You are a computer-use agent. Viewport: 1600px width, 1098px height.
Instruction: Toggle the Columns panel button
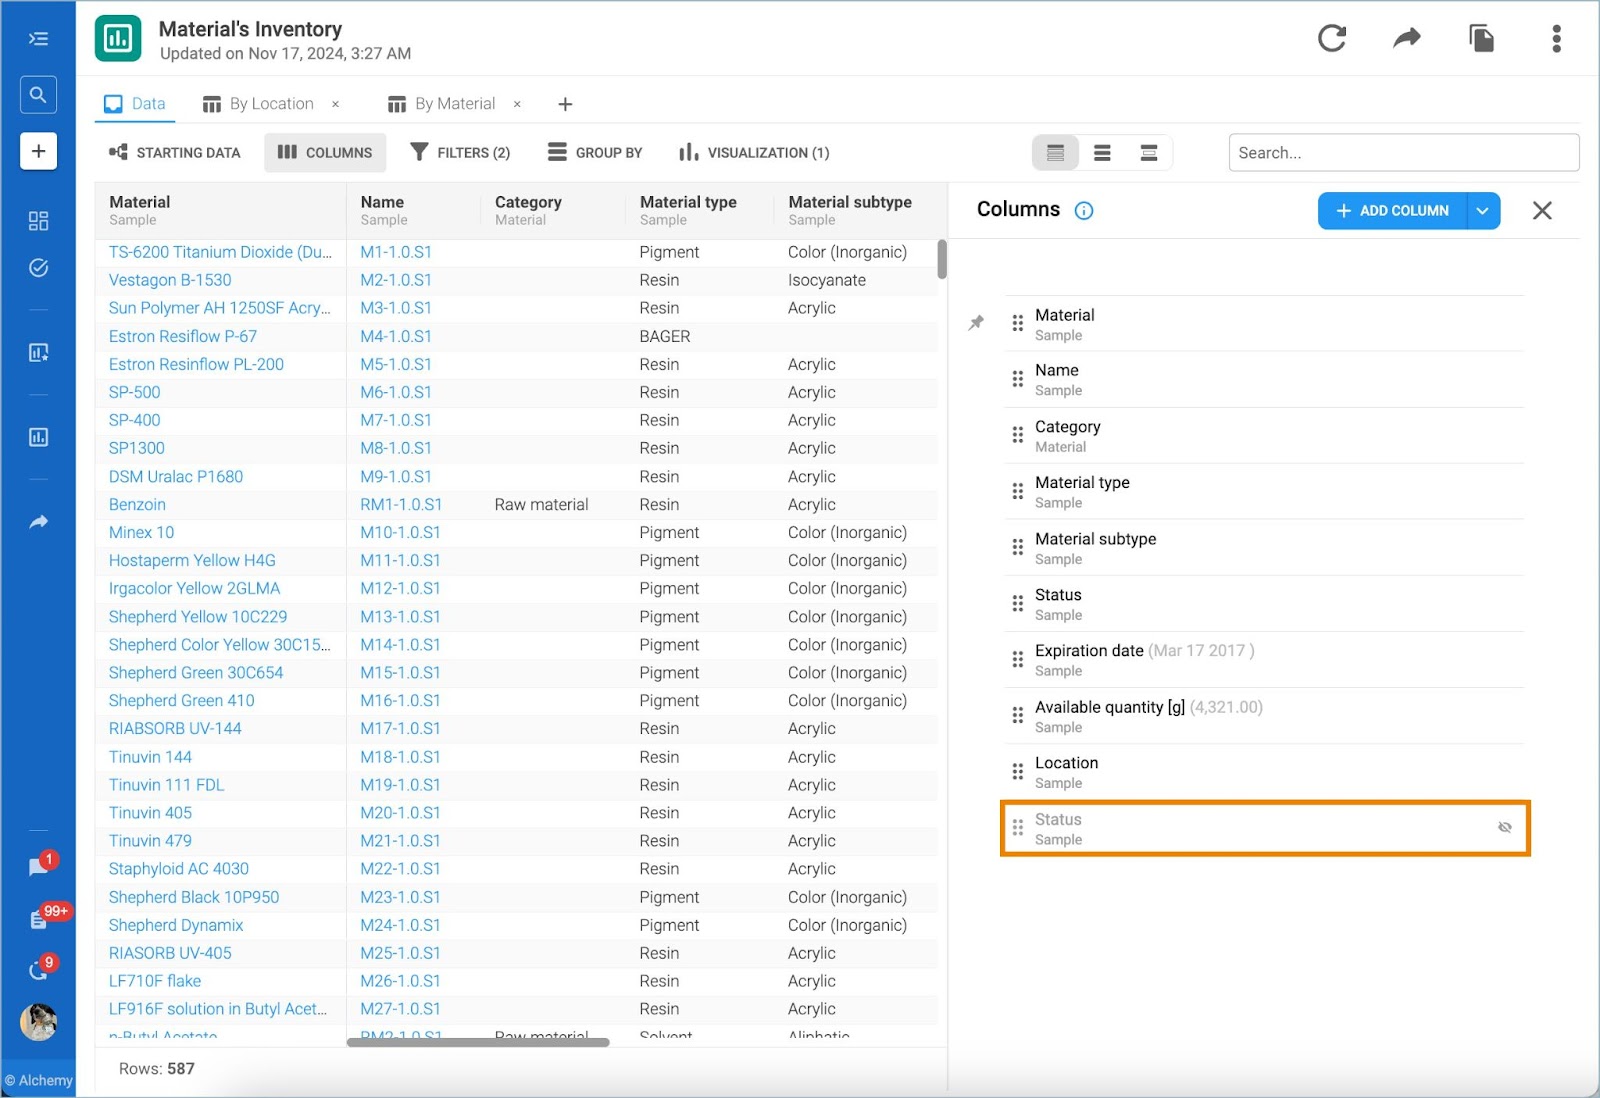click(325, 153)
